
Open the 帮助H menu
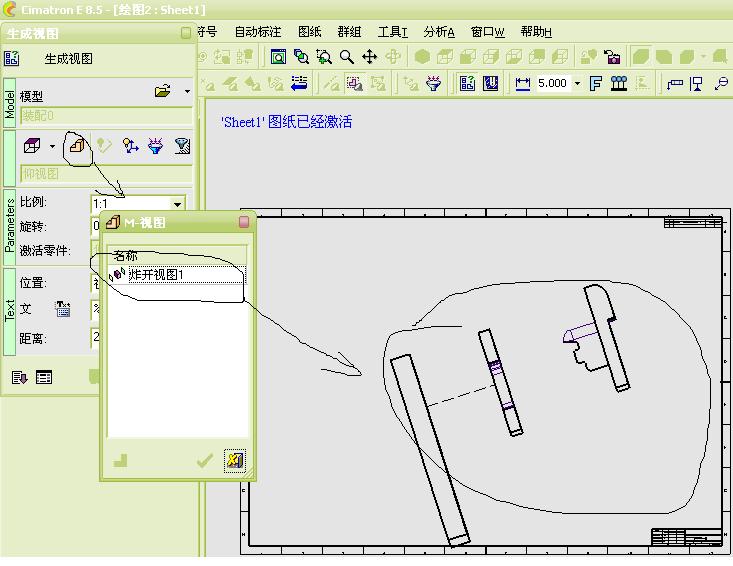click(x=536, y=32)
